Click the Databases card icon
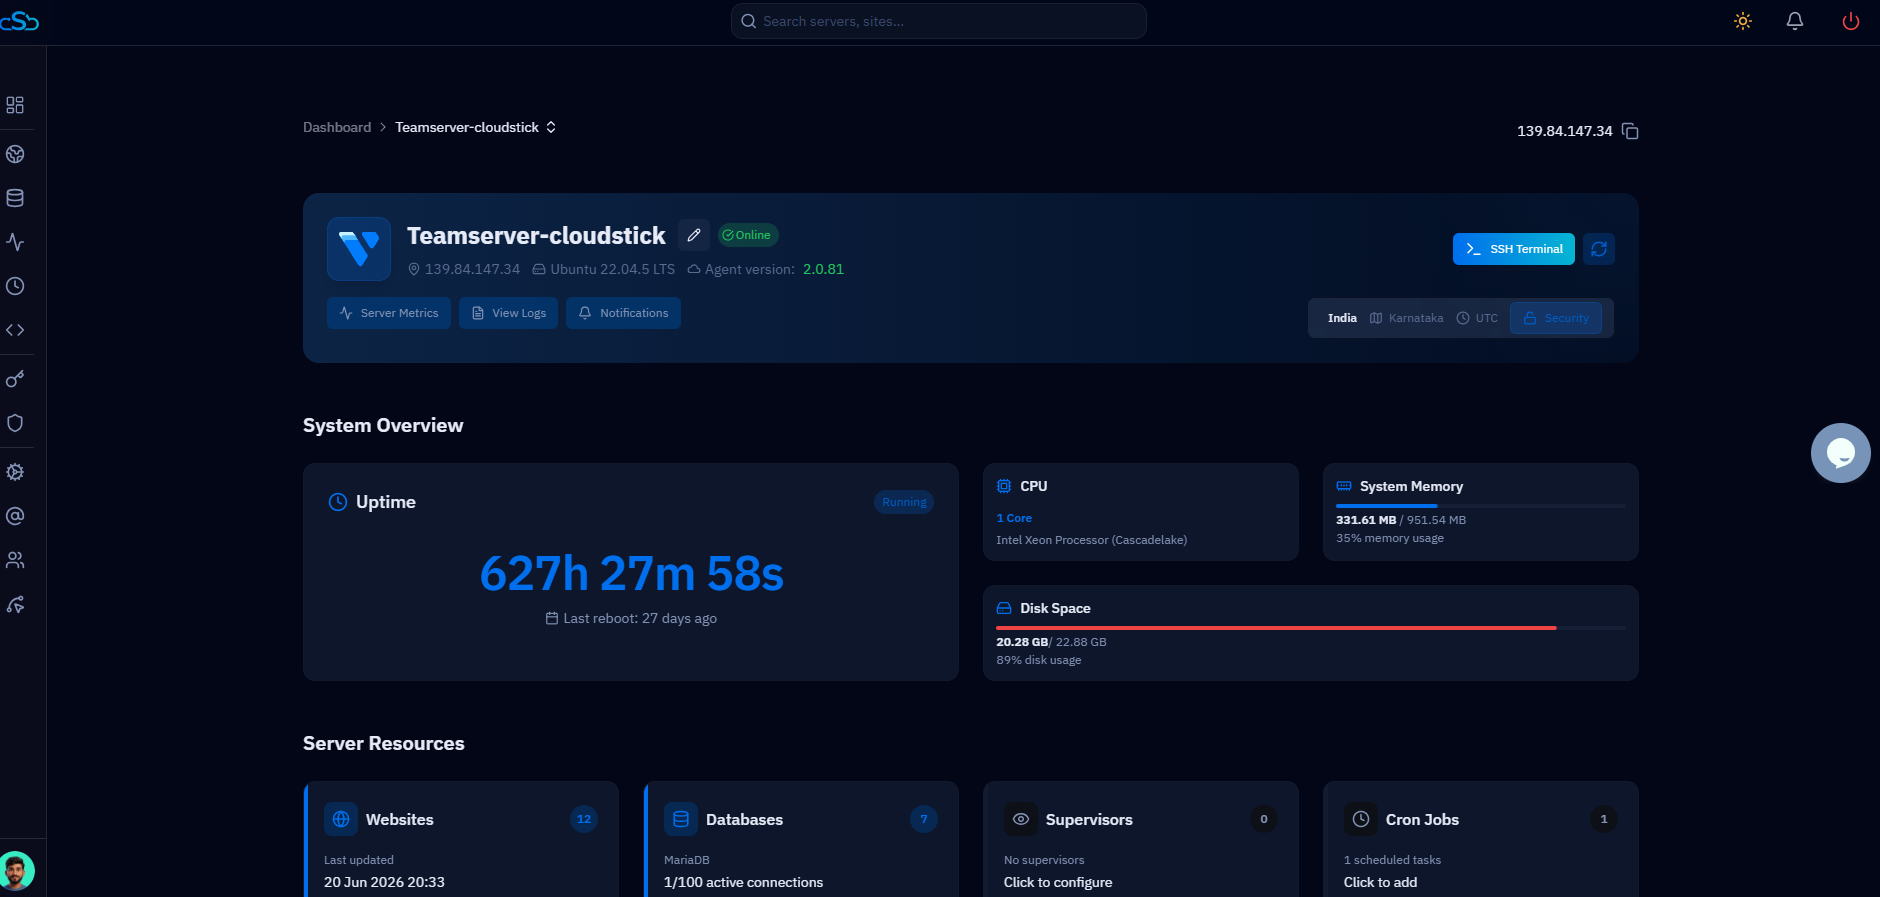 [x=681, y=819]
